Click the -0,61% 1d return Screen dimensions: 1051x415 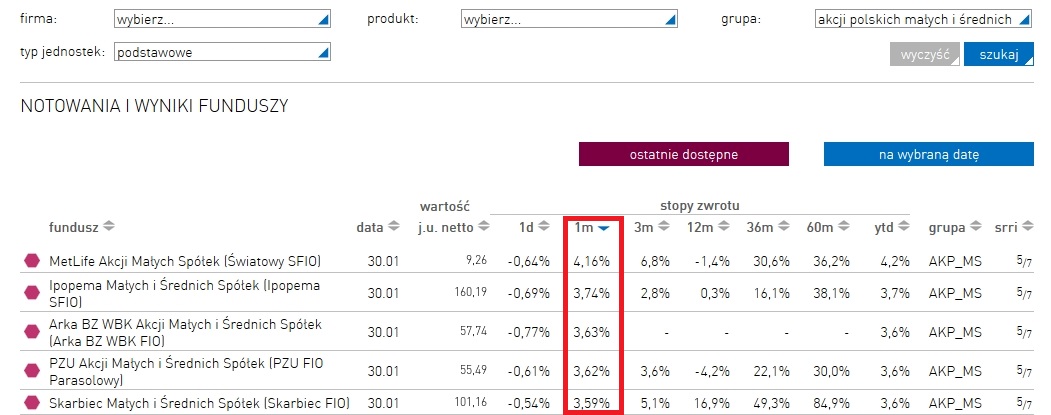point(529,371)
